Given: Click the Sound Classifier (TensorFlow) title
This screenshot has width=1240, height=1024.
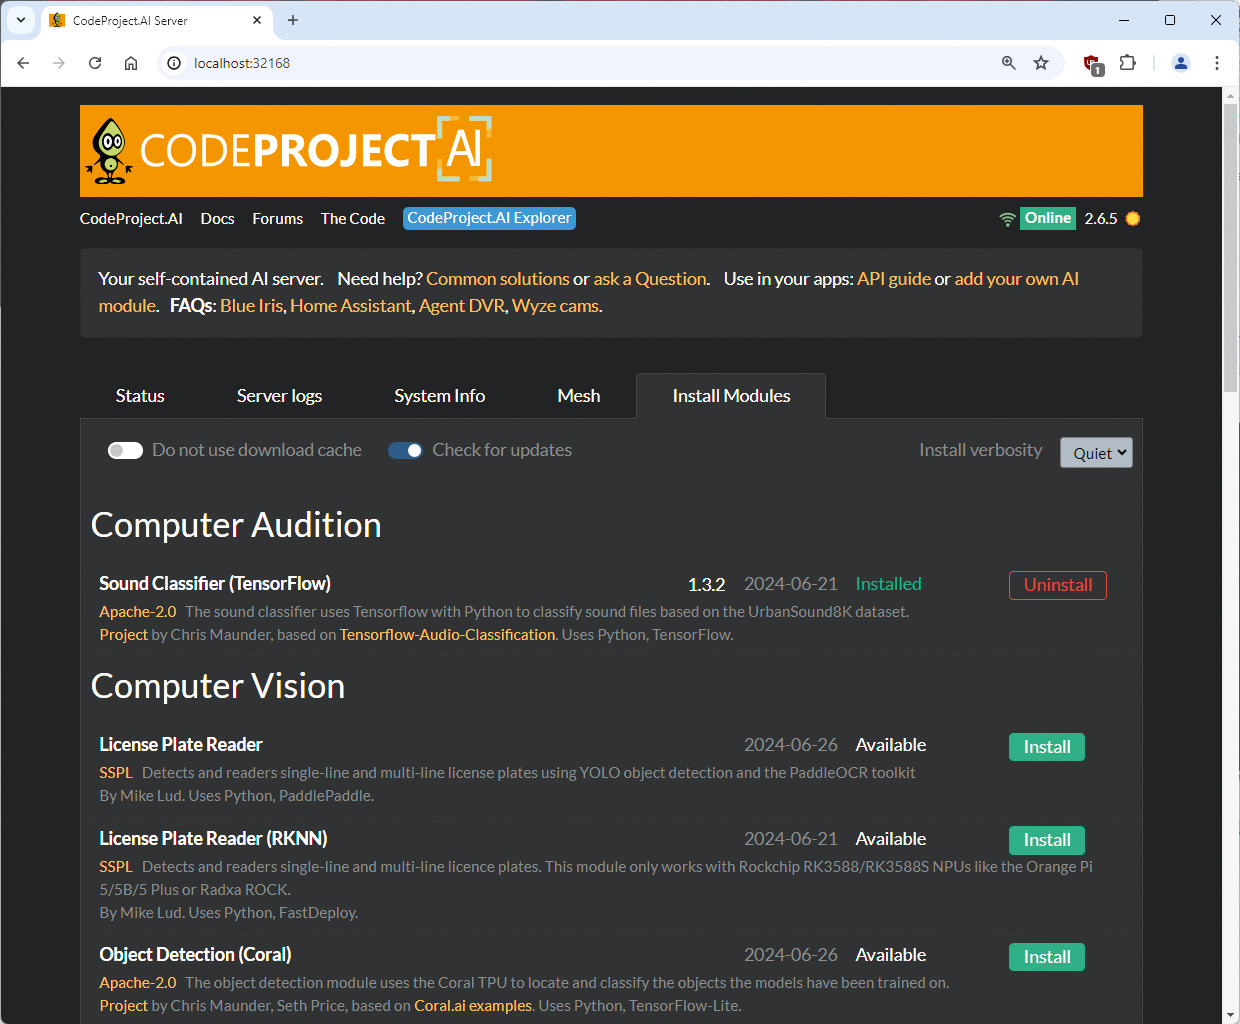Looking at the screenshot, I should pos(215,584).
